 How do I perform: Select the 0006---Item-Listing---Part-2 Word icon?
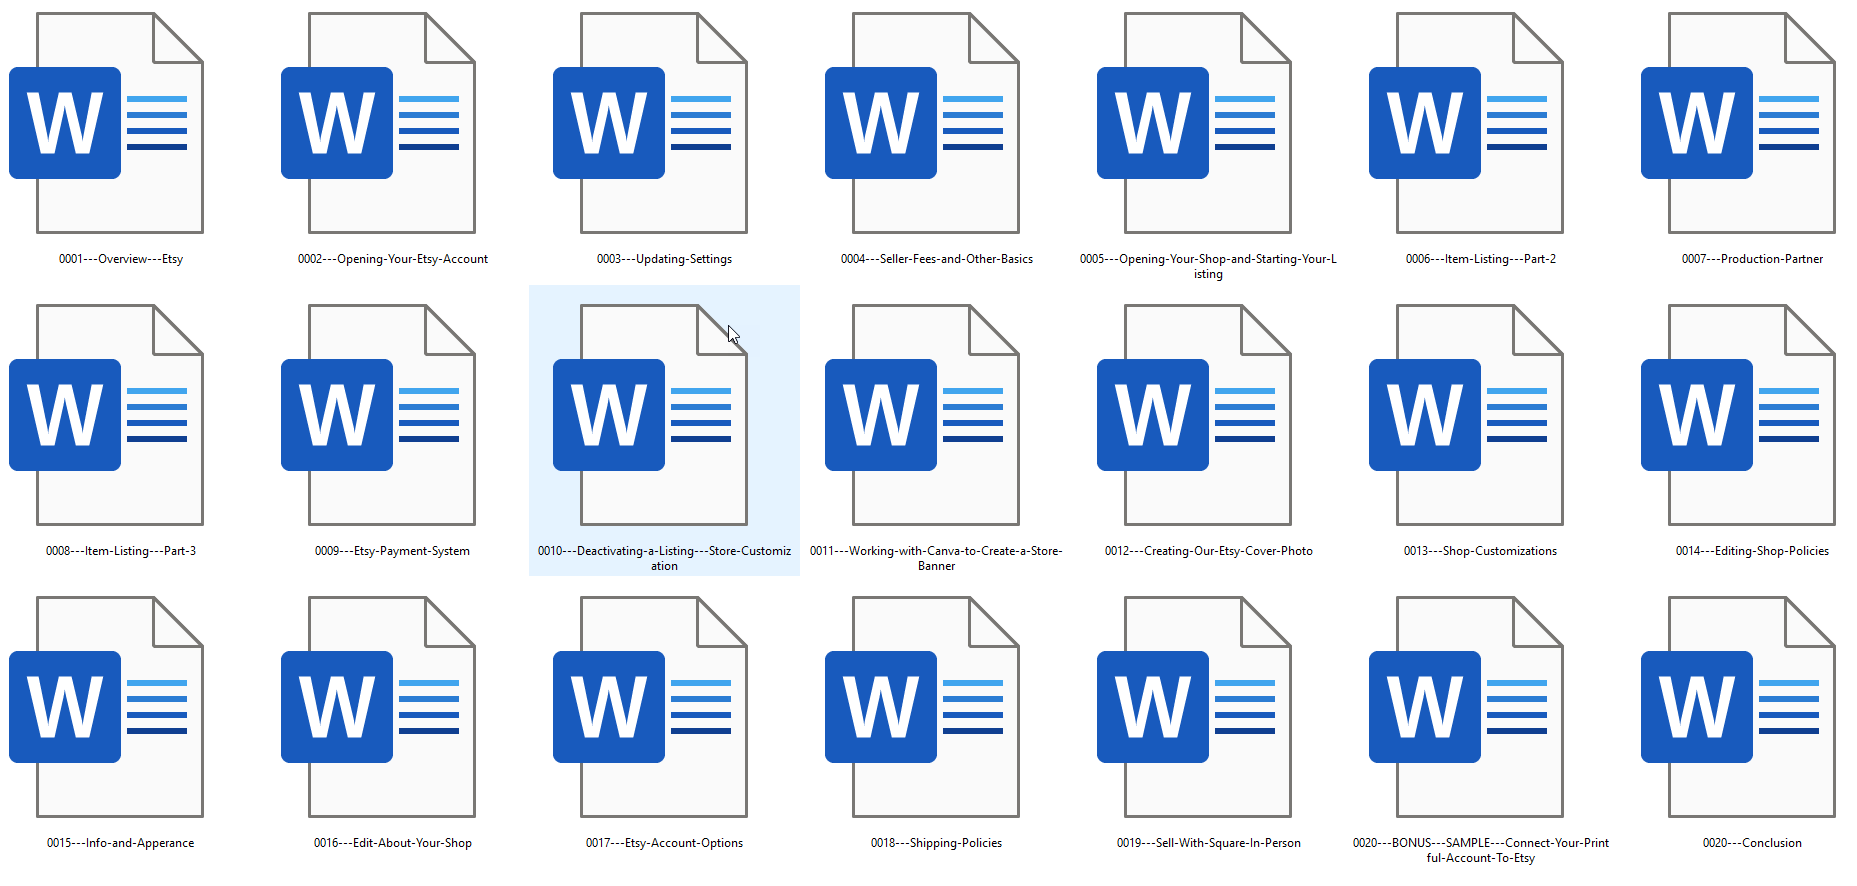coord(1466,123)
